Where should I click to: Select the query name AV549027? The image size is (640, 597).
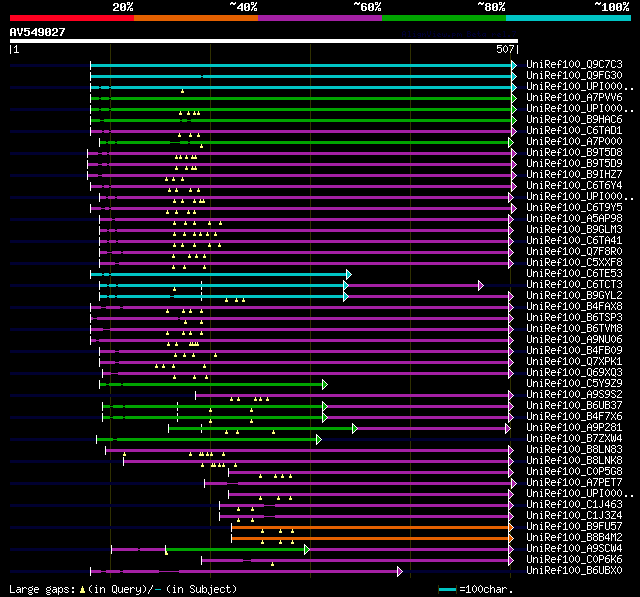tap(38, 32)
